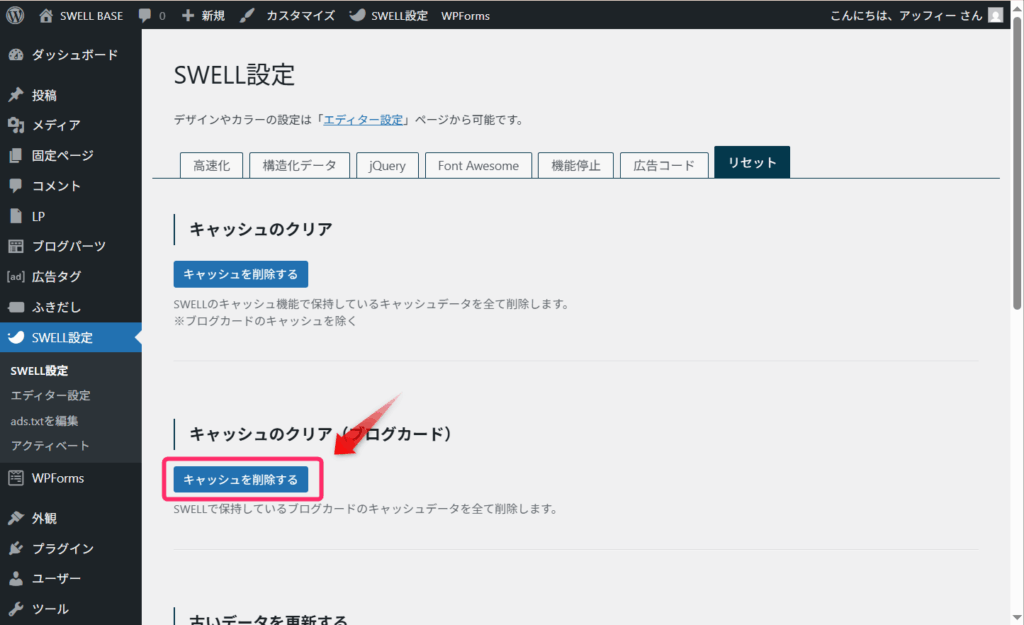This screenshot has height=625, width=1024.
Task: Click the 固定ページ menu label
Action: 63,155
